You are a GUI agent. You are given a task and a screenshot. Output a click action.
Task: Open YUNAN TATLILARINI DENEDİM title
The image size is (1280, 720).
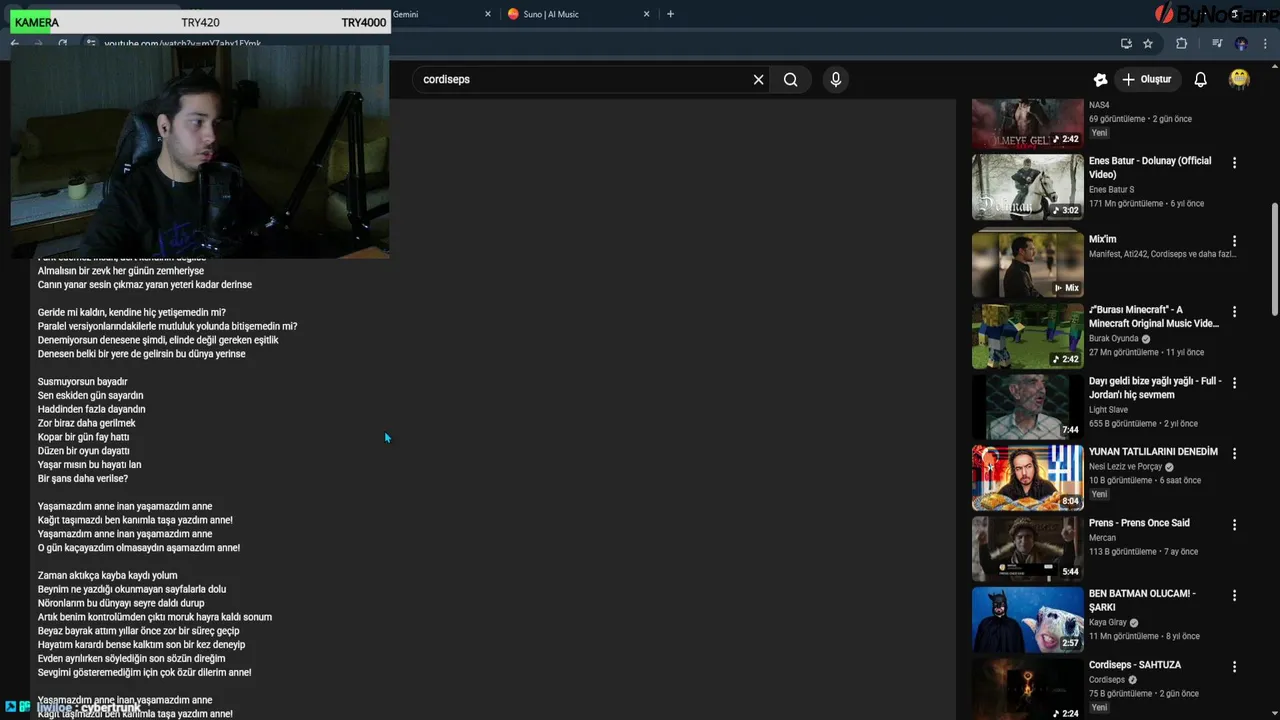pyautogui.click(x=1153, y=452)
